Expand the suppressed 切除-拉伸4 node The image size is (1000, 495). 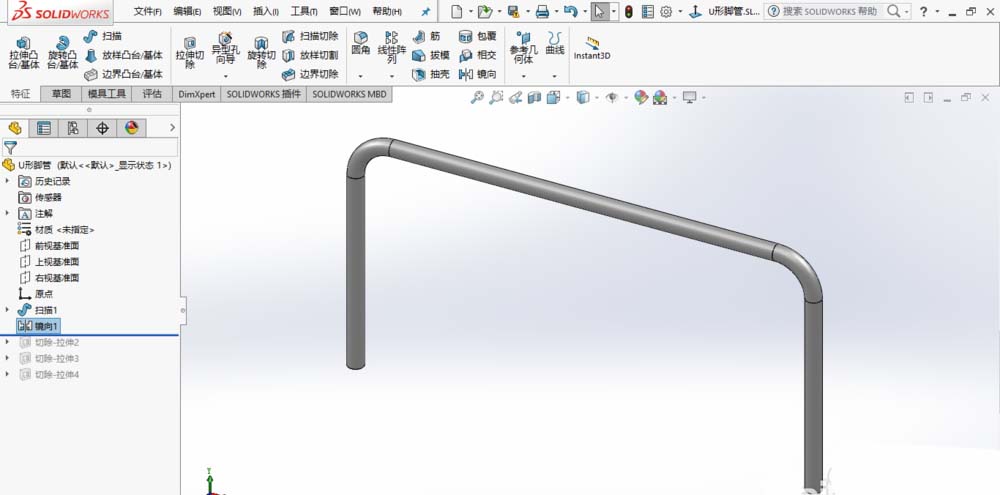8,374
